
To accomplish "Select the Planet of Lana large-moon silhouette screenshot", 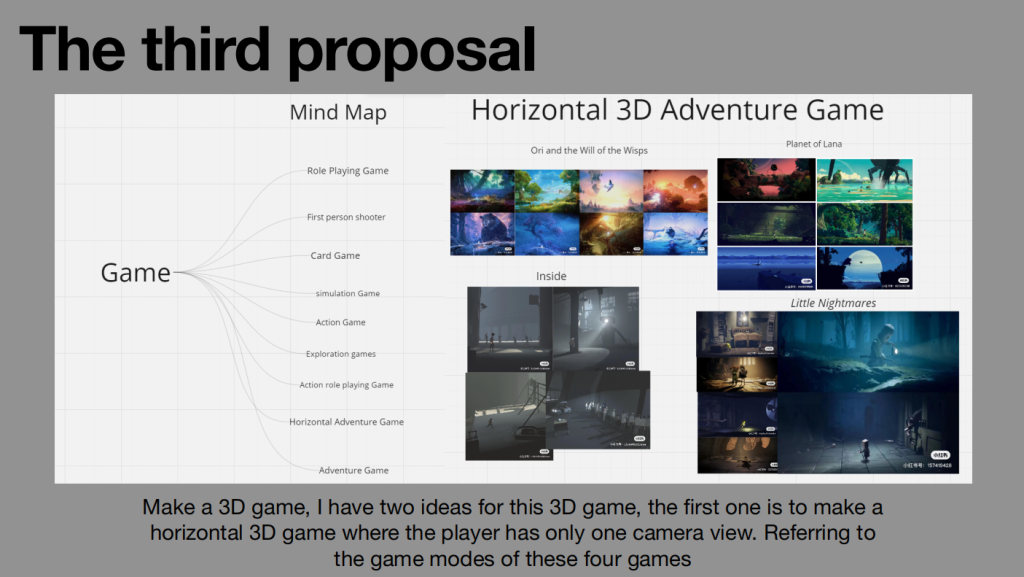I will point(865,268).
